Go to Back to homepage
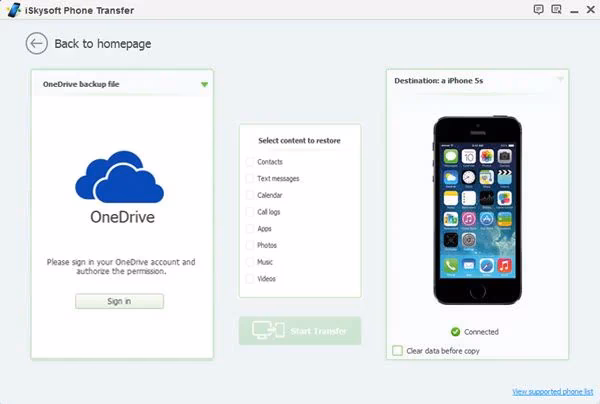This screenshot has width=600, height=404. [103, 44]
